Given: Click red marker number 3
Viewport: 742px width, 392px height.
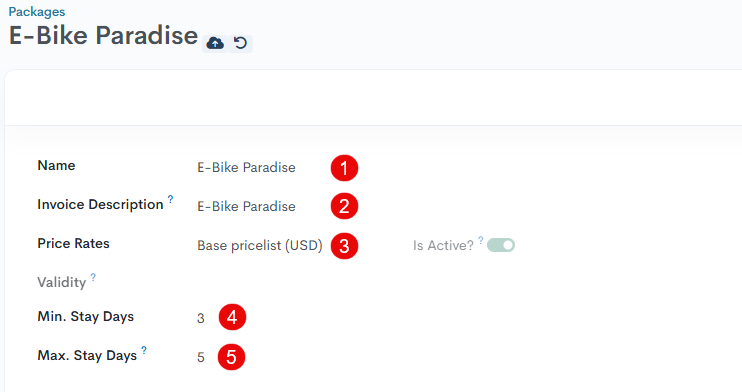Looking at the screenshot, I should [344, 246].
